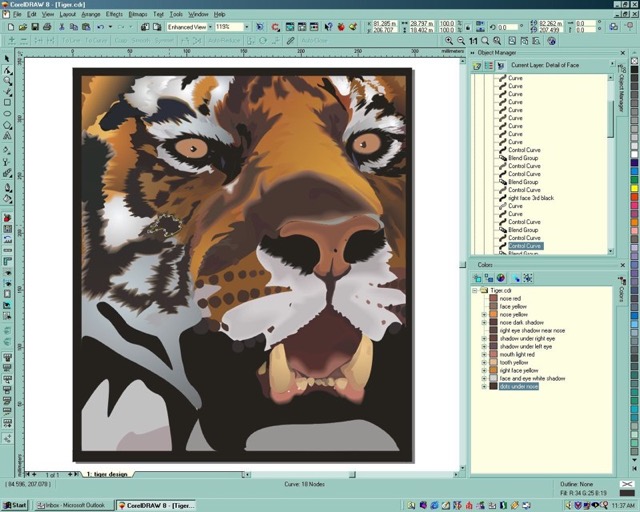
Task: Select the Polygon tool in the toolbox
Action: click(7, 125)
